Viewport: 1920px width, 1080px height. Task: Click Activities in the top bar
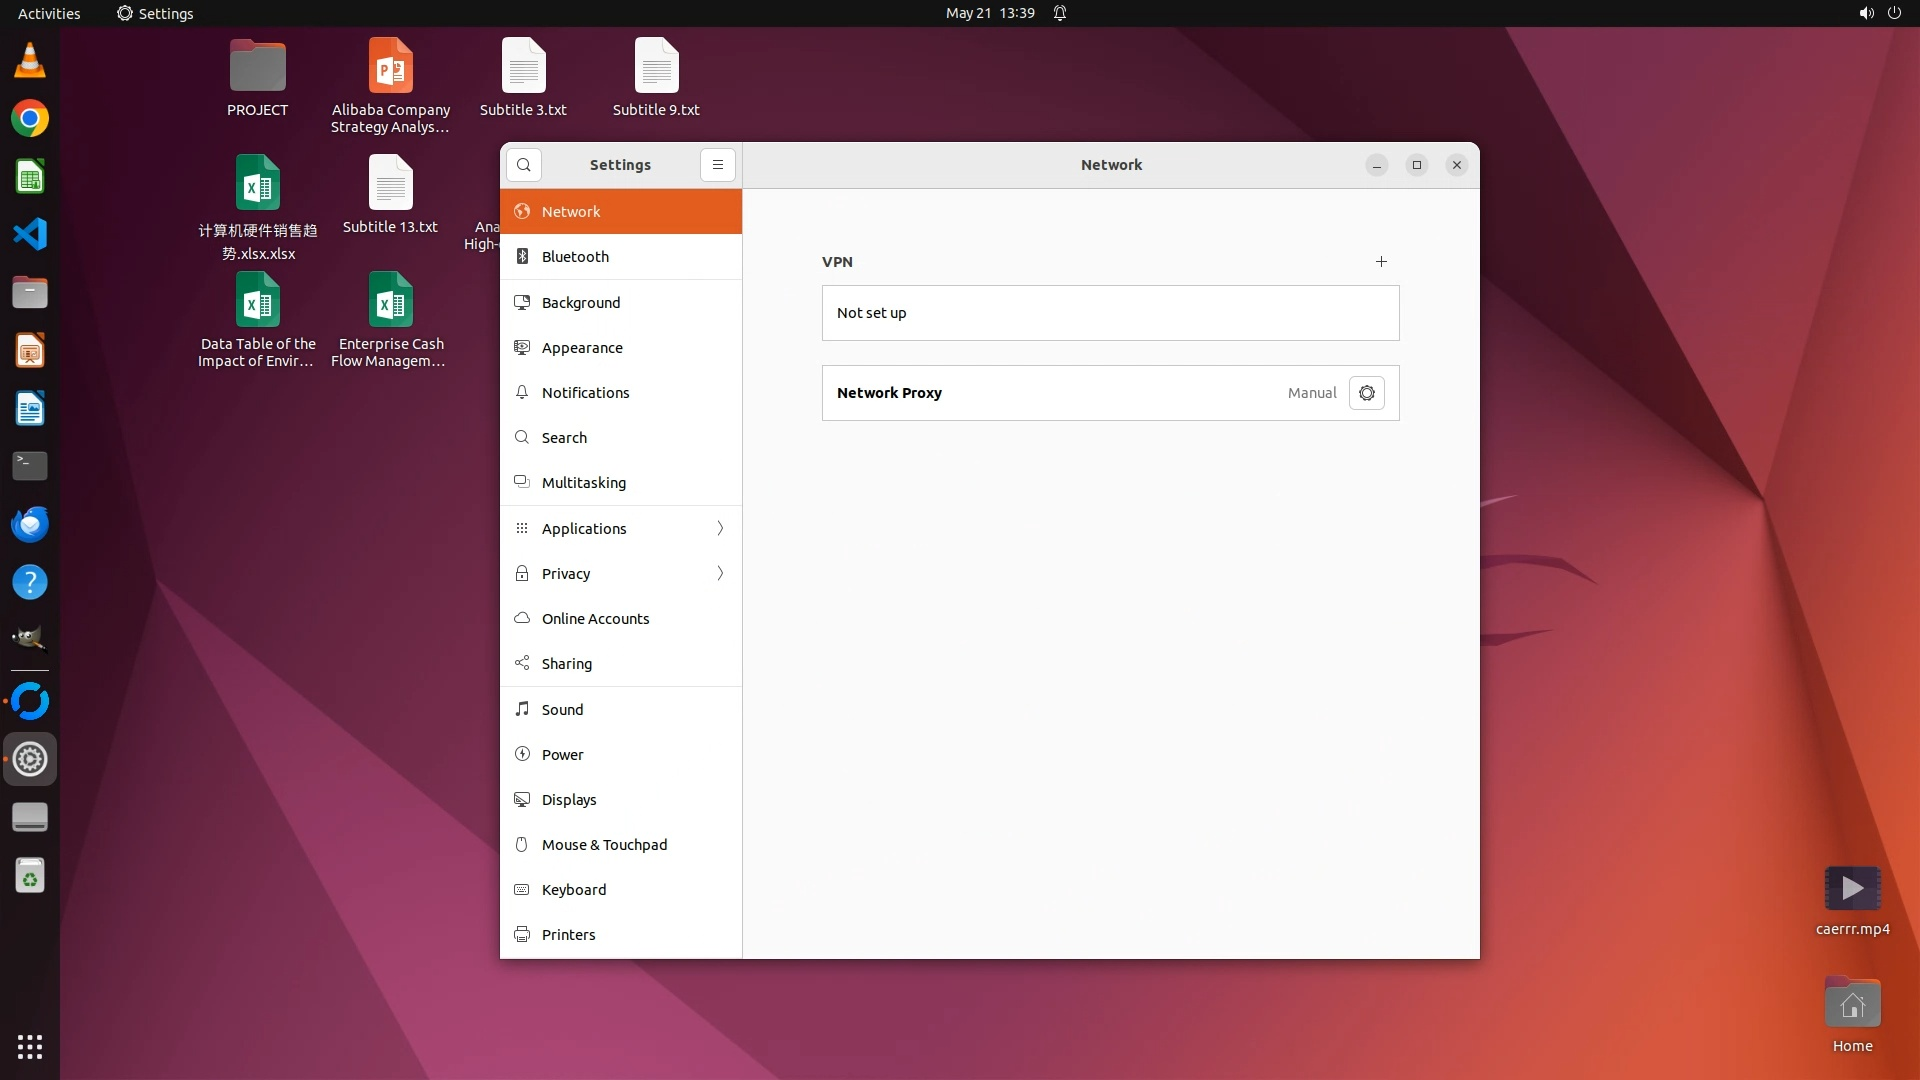49,13
